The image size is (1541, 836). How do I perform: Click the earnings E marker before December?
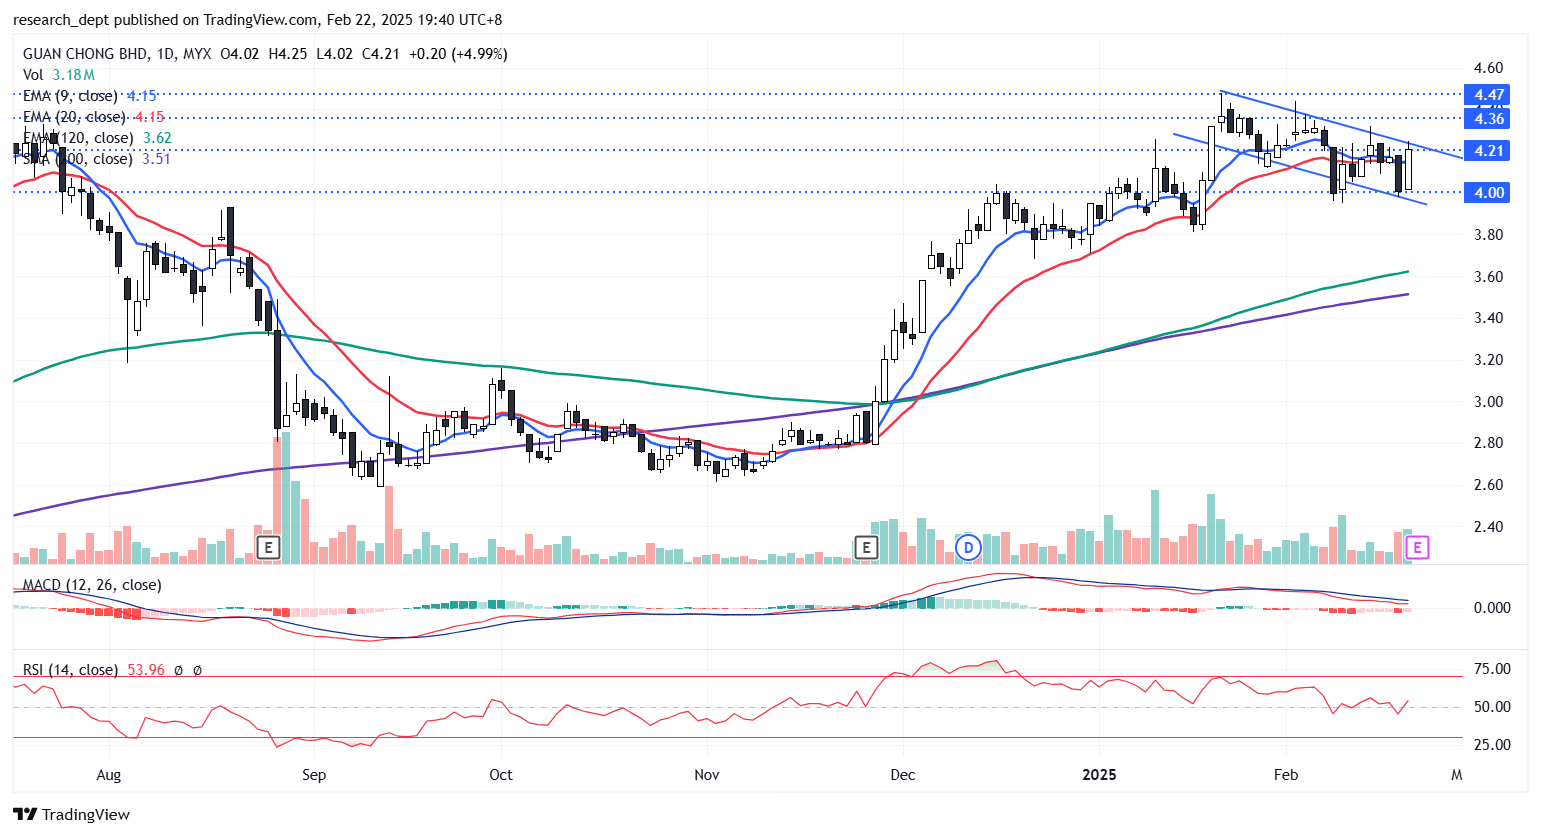[866, 547]
